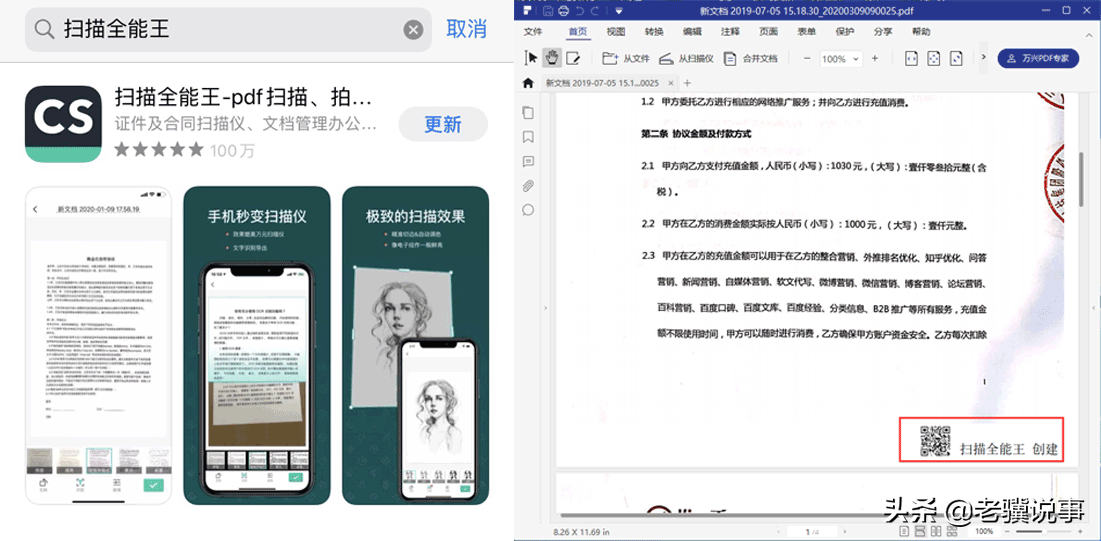Go to previous page in status bar
The height and width of the screenshot is (541, 1101).
(x=778, y=532)
